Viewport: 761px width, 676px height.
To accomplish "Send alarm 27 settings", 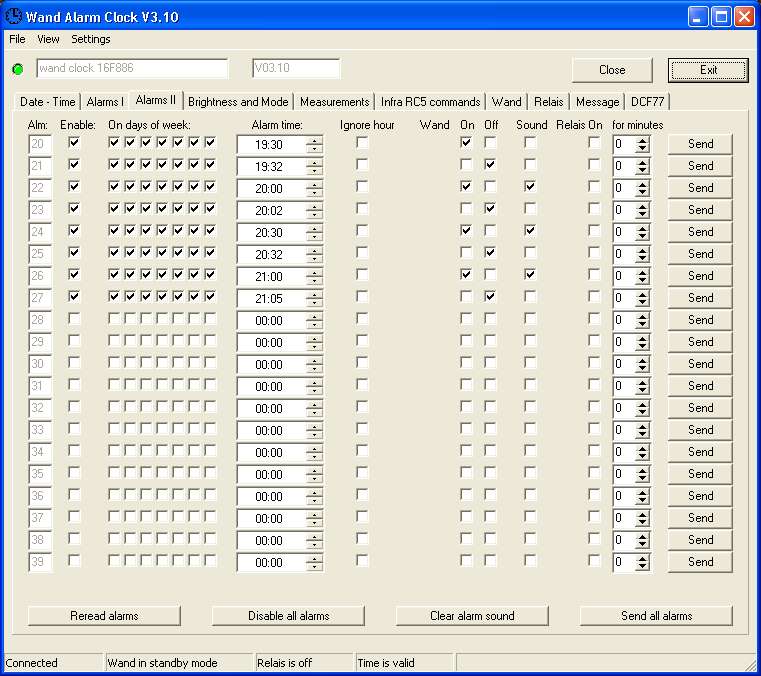I will click(x=700, y=298).
